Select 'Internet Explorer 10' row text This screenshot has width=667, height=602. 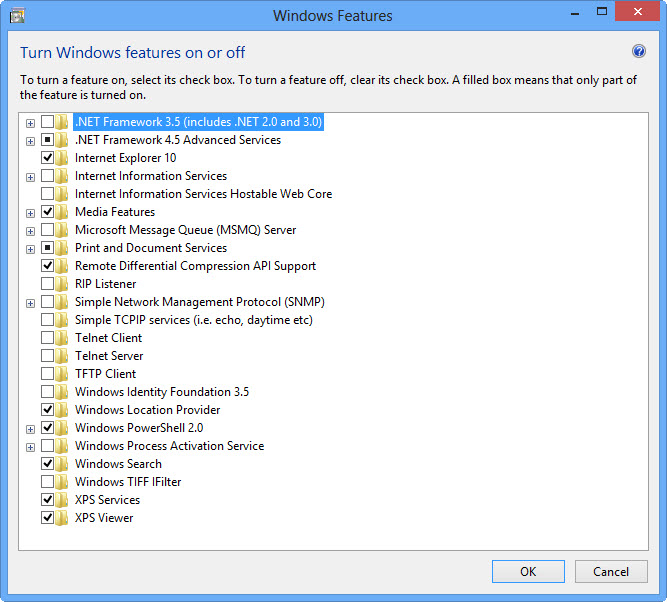[125, 158]
